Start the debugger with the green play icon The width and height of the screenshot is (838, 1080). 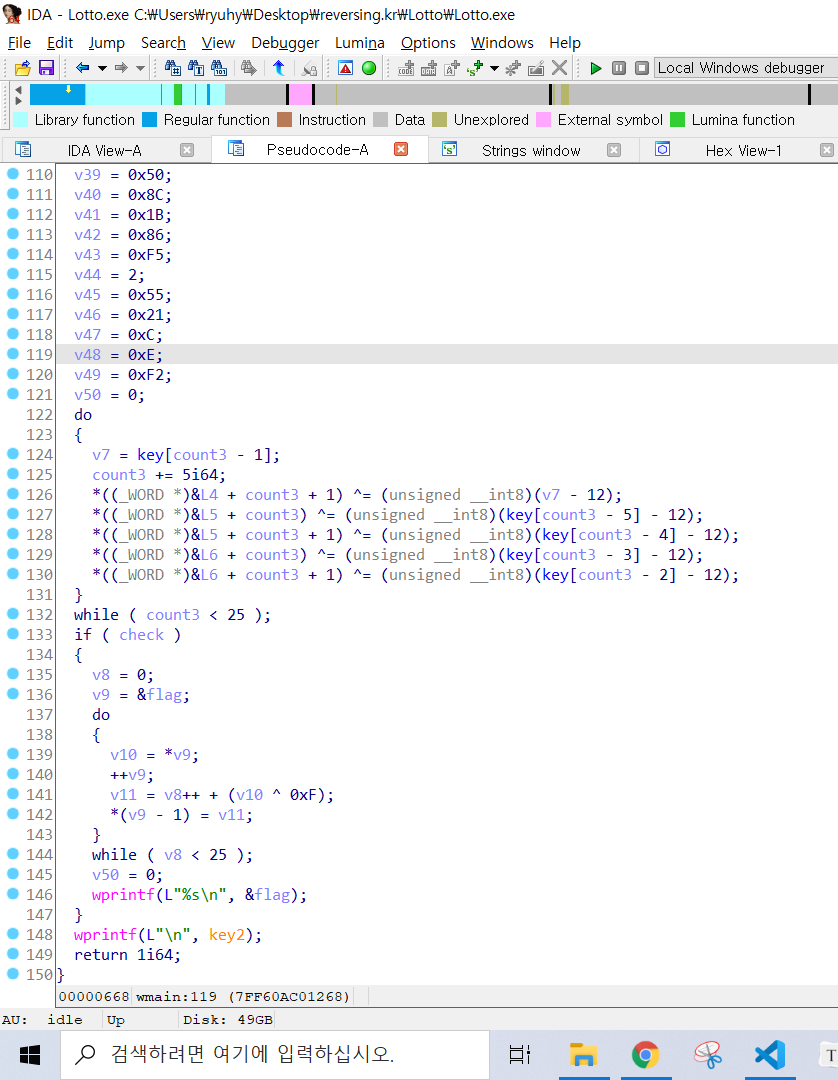pos(596,69)
